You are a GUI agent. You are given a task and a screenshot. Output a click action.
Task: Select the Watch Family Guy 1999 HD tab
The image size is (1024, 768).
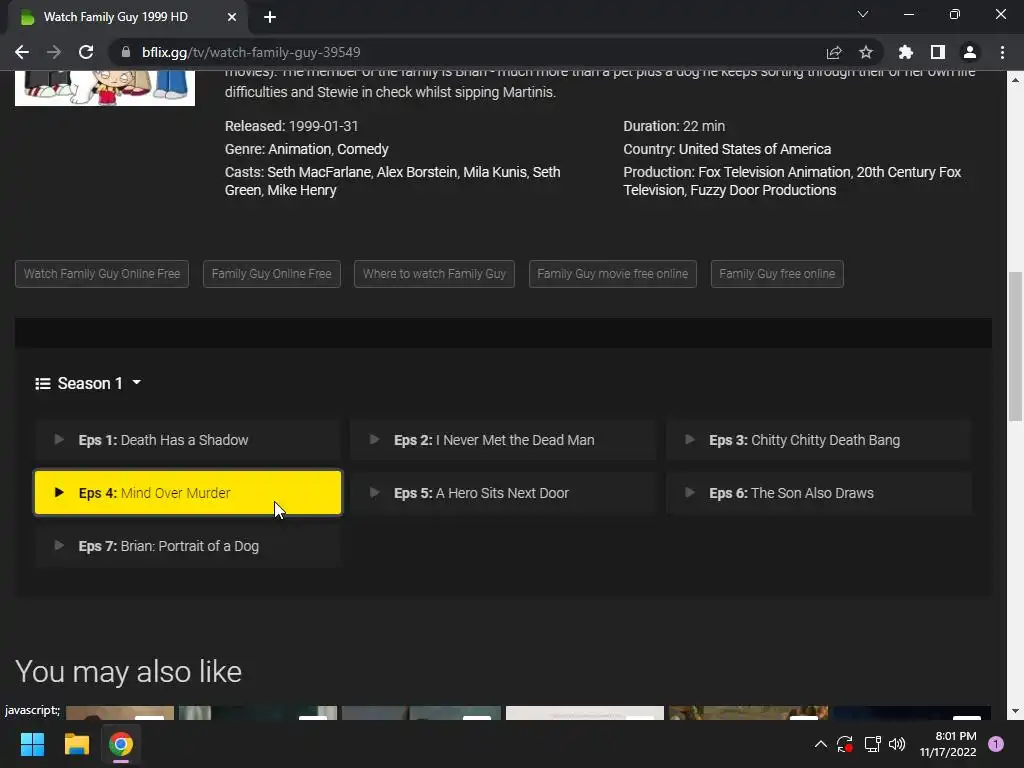(x=127, y=17)
